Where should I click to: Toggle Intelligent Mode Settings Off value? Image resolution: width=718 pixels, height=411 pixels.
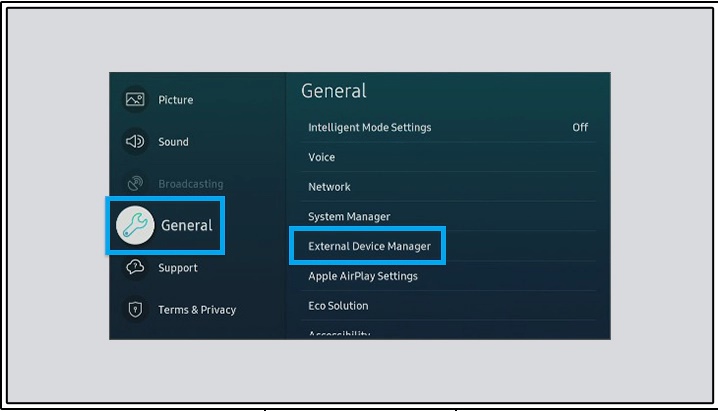(x=580, y=127)
